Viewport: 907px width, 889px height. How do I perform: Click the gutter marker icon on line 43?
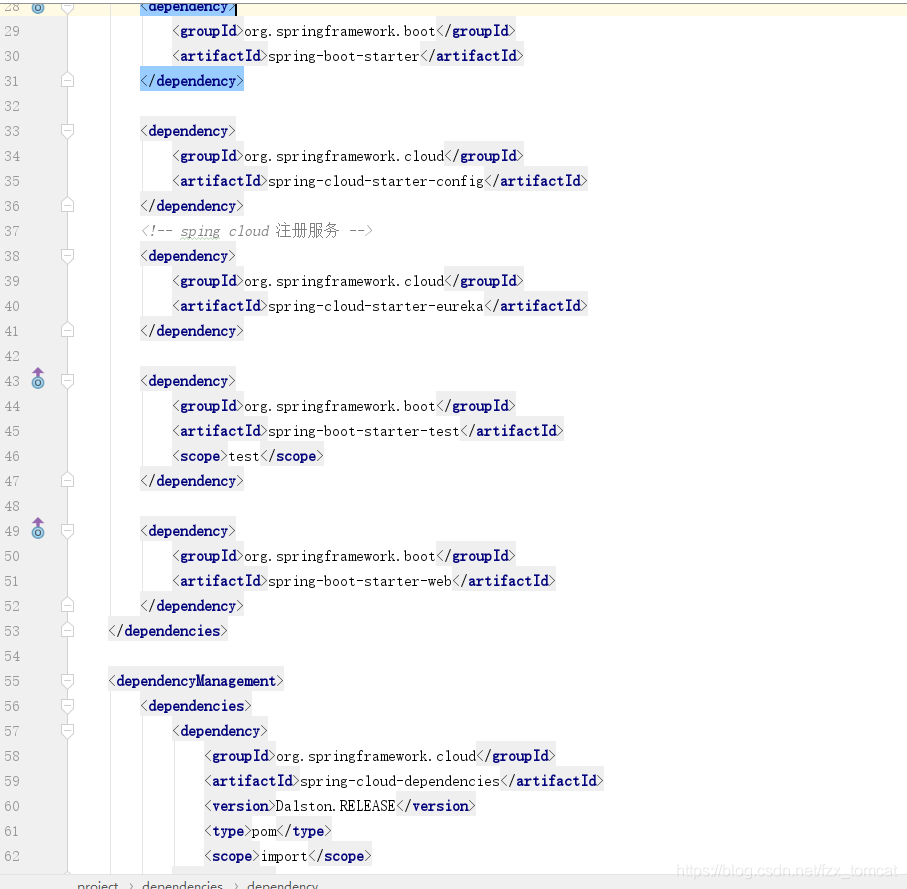click(x=38, y=378)
